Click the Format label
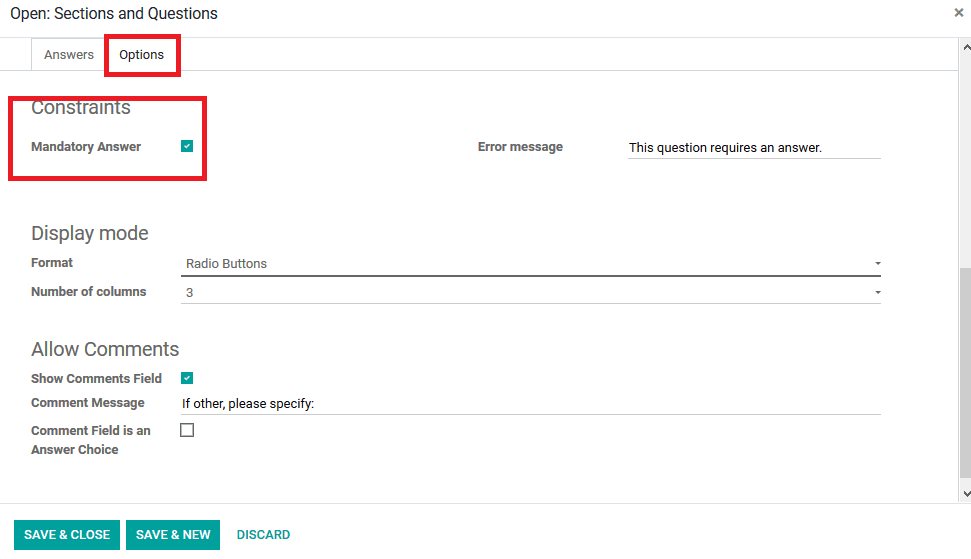 (x=52, y=262)
